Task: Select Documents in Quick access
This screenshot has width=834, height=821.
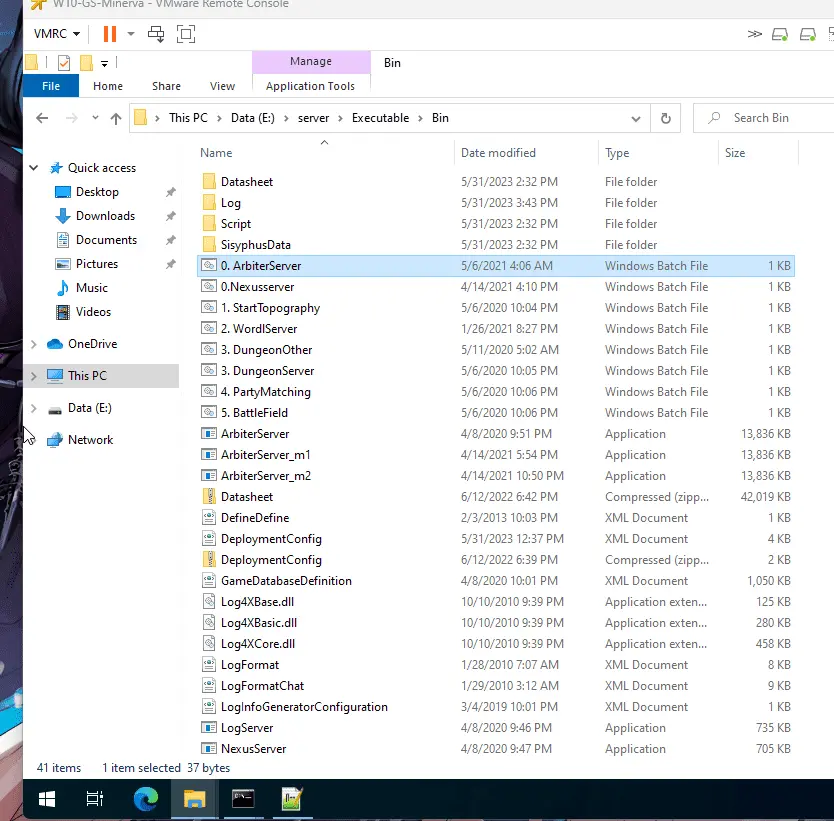Action: [x=106, y=240]
